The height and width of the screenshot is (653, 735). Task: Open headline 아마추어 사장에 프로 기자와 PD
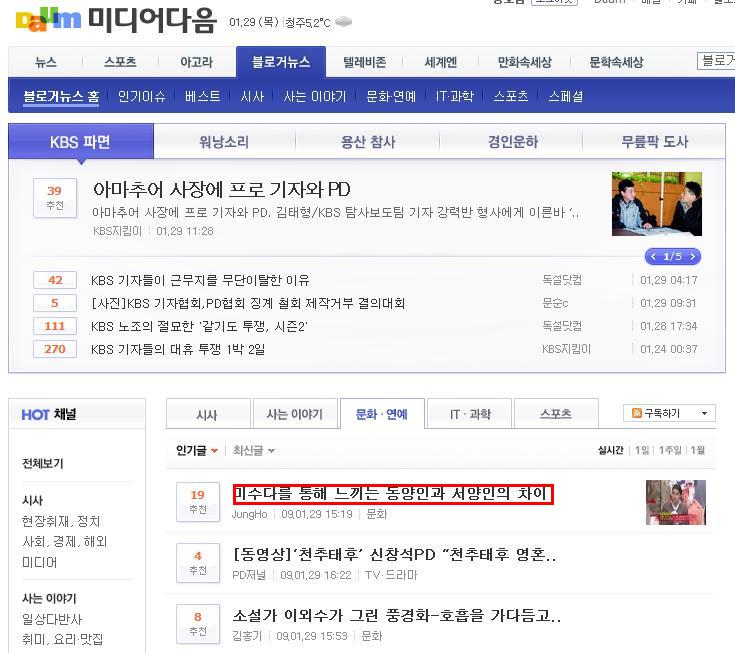222,189
